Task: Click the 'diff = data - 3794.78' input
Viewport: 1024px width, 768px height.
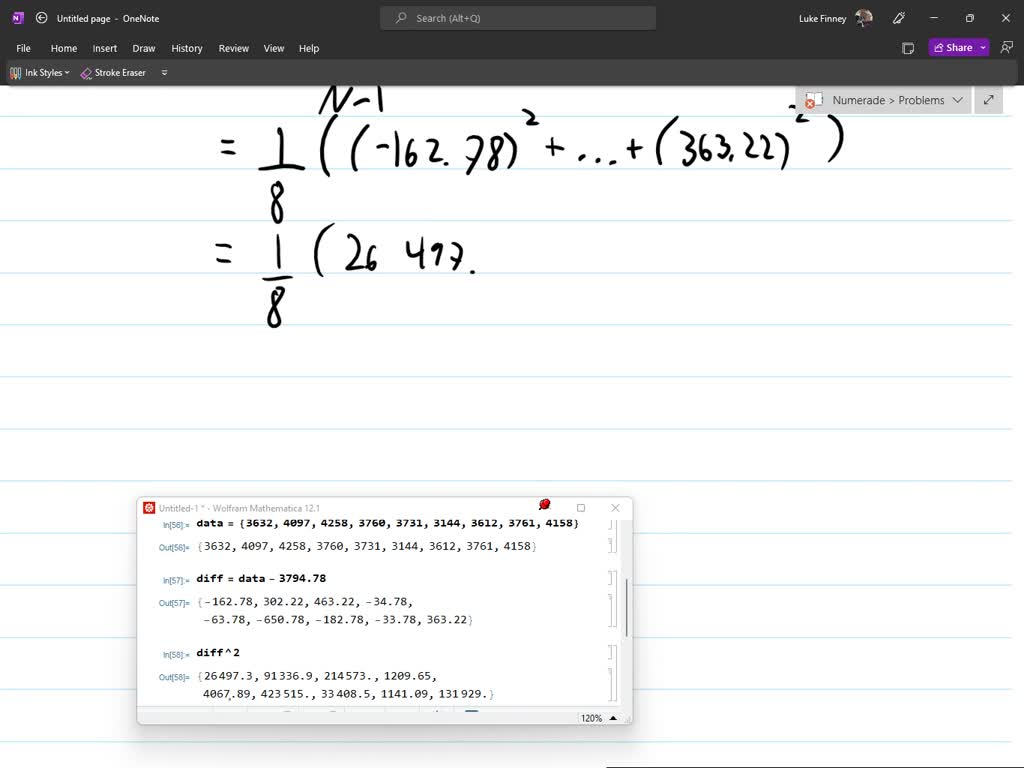Action: pyautogui.click(x=261, y=578)
